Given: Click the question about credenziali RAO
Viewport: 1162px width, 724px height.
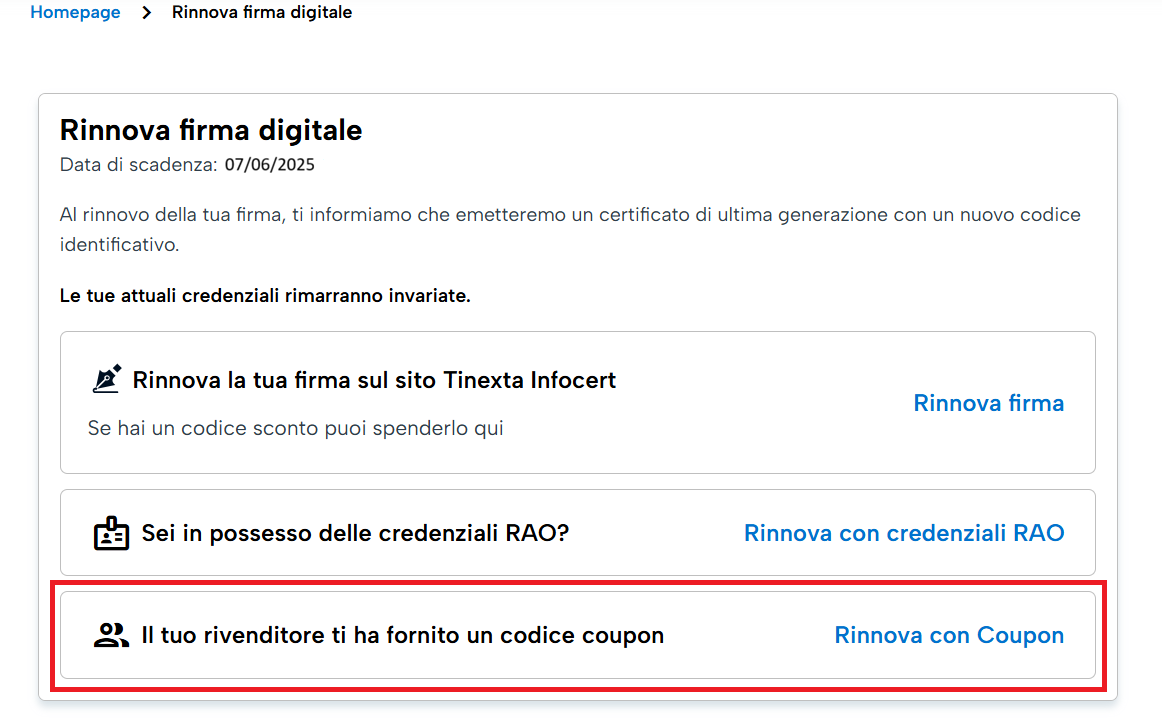Looking at the screenshot, I should [x=355, y=533].
